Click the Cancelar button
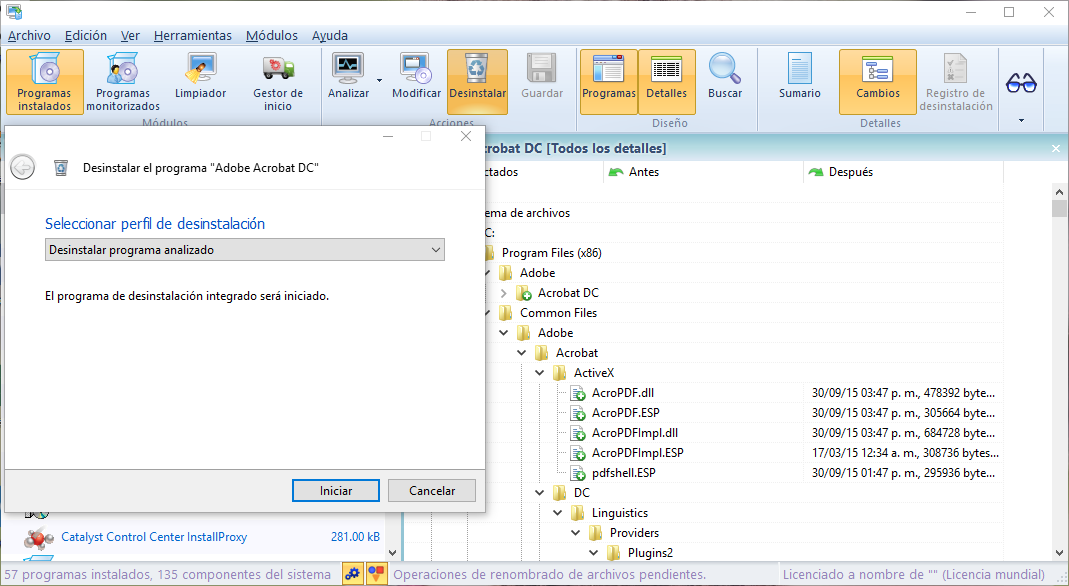 pos(432,491)
